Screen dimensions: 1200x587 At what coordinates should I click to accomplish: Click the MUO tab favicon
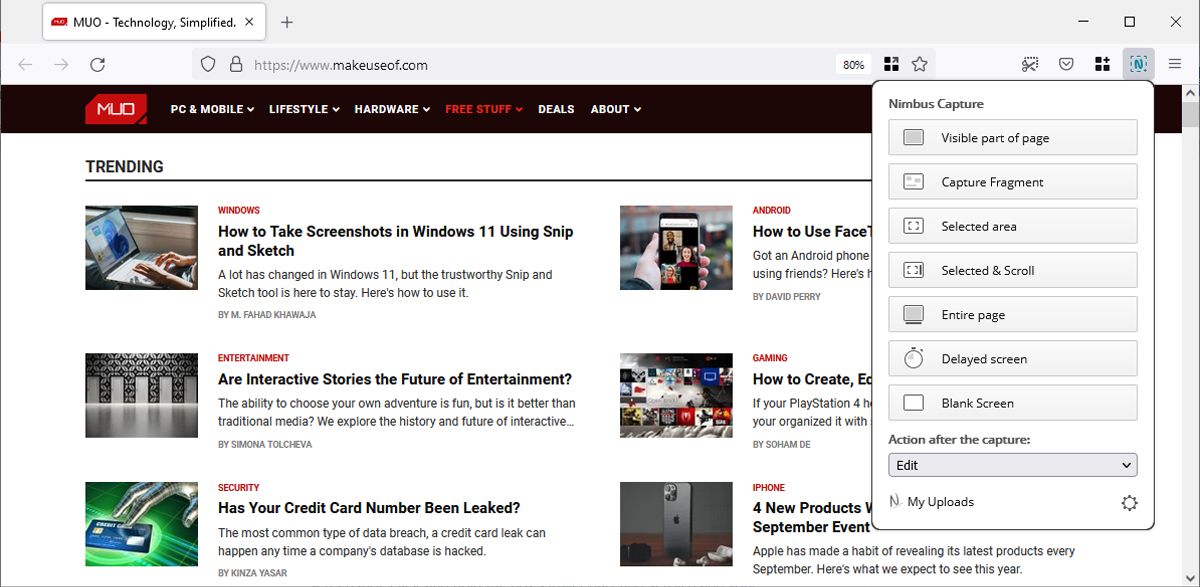point(59,22)
